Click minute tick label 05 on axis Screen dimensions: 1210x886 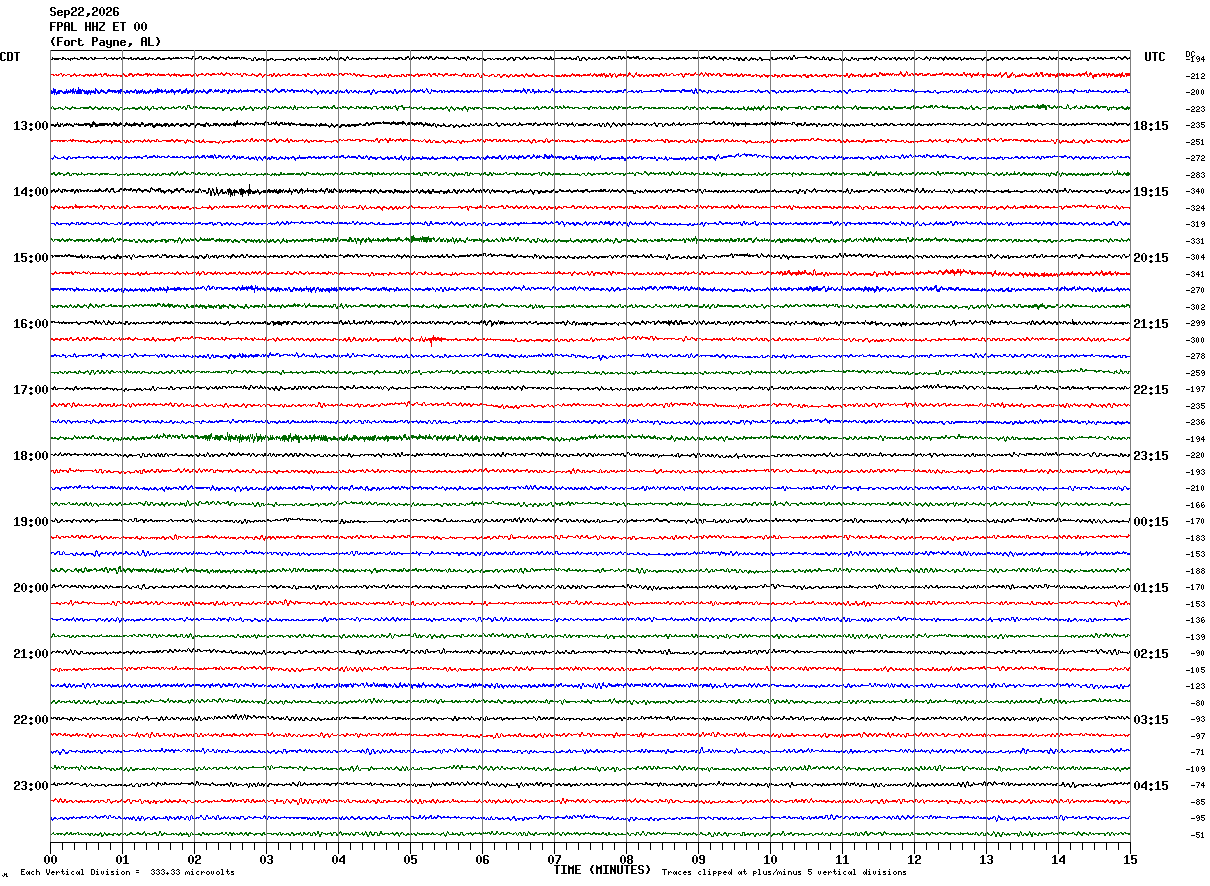coord(410,859)
